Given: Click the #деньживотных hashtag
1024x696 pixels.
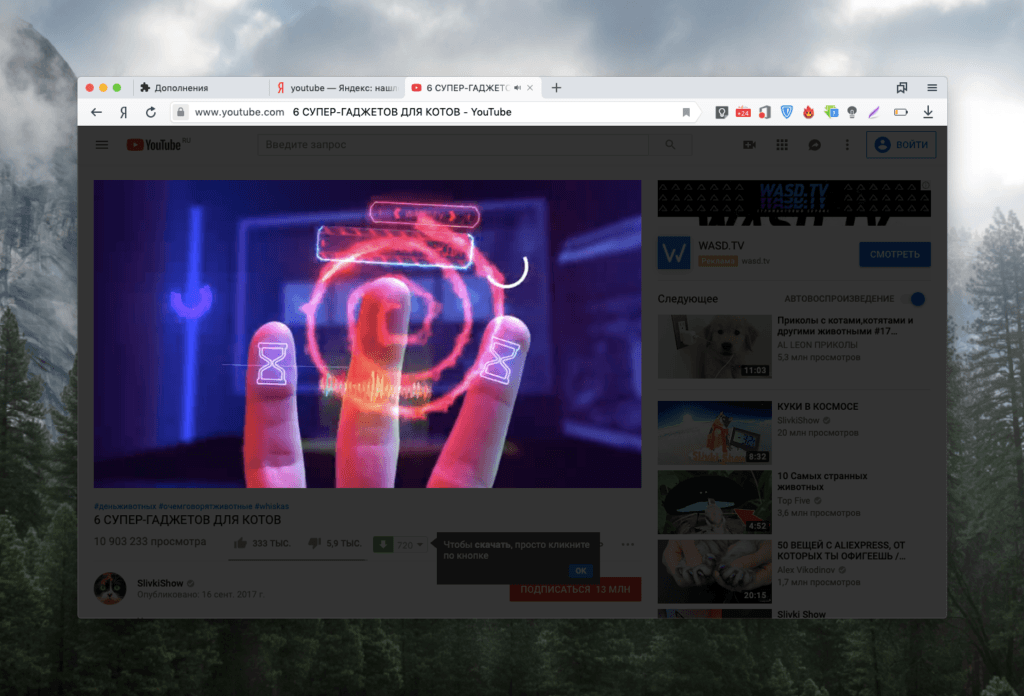Looking at the screenshot, I should pos(125,506).
